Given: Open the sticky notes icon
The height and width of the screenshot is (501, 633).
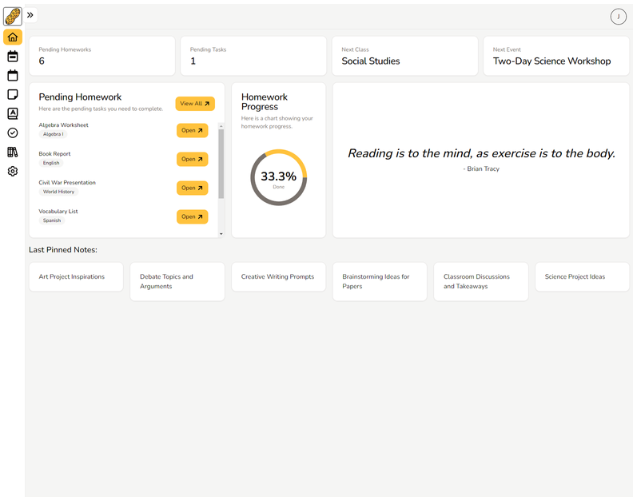Looking at the screenshot, I should (13, 94).
